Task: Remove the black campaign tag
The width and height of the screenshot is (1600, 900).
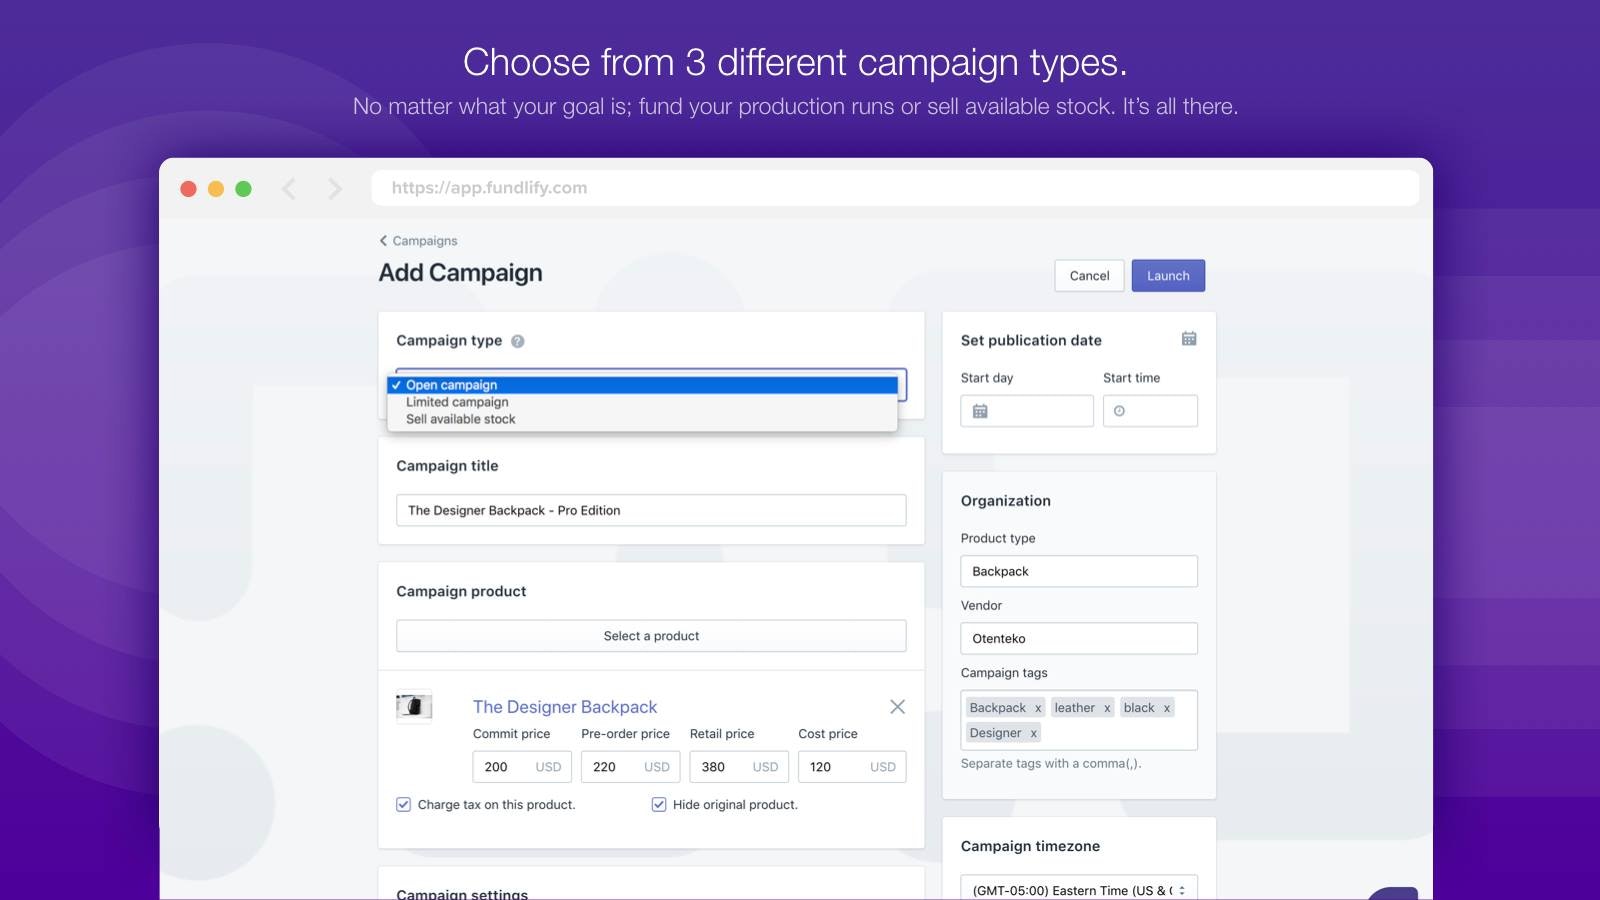Action: point(1166,707)
